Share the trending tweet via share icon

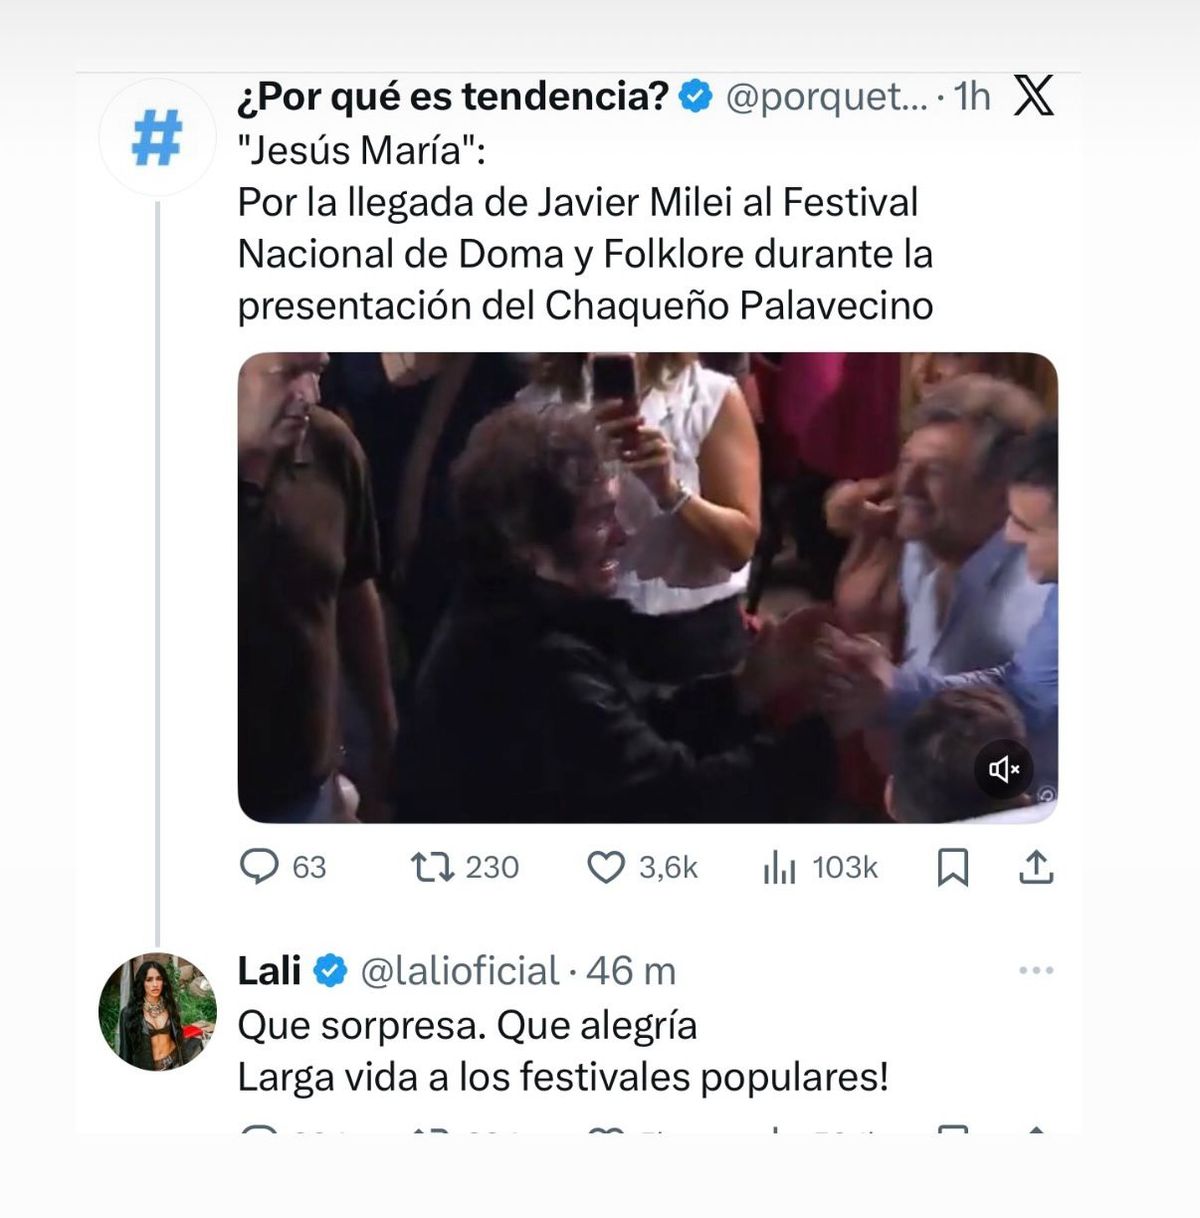[x=1036, y=867]
